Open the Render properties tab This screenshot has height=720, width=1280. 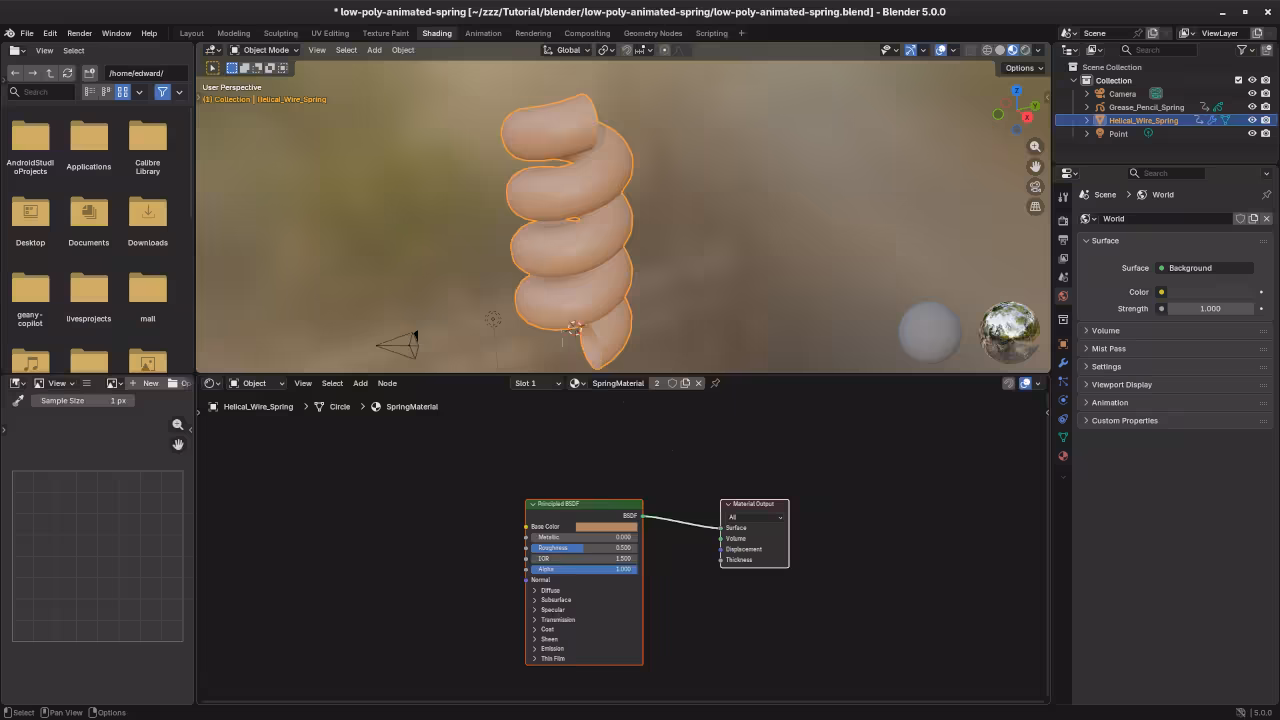(1063, 218)
